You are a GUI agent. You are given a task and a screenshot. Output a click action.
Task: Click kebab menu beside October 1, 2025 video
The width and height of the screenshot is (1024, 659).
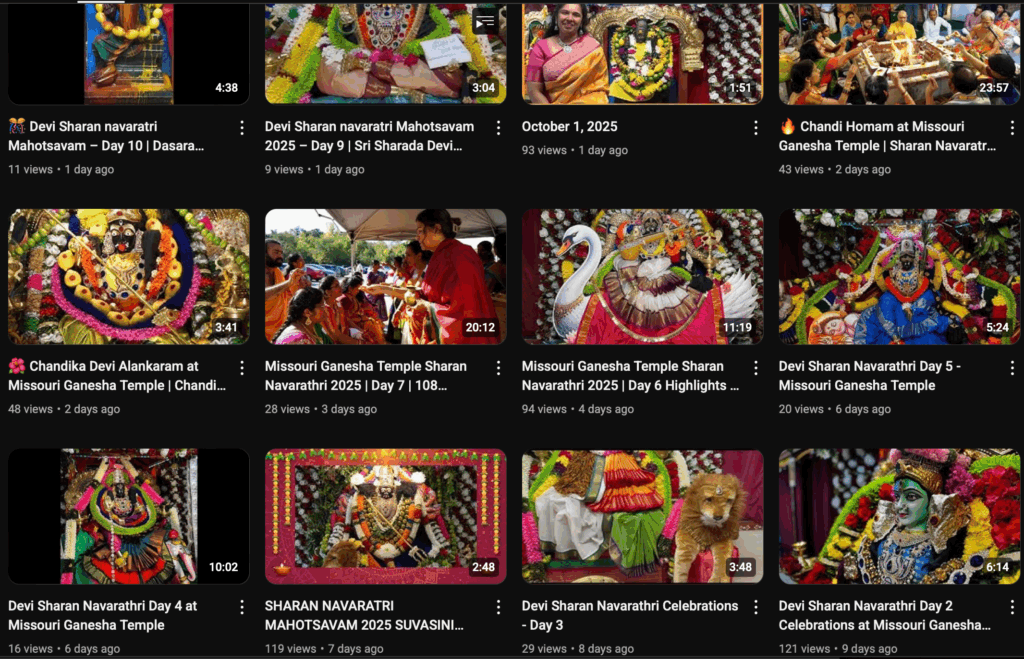(755, 128)
